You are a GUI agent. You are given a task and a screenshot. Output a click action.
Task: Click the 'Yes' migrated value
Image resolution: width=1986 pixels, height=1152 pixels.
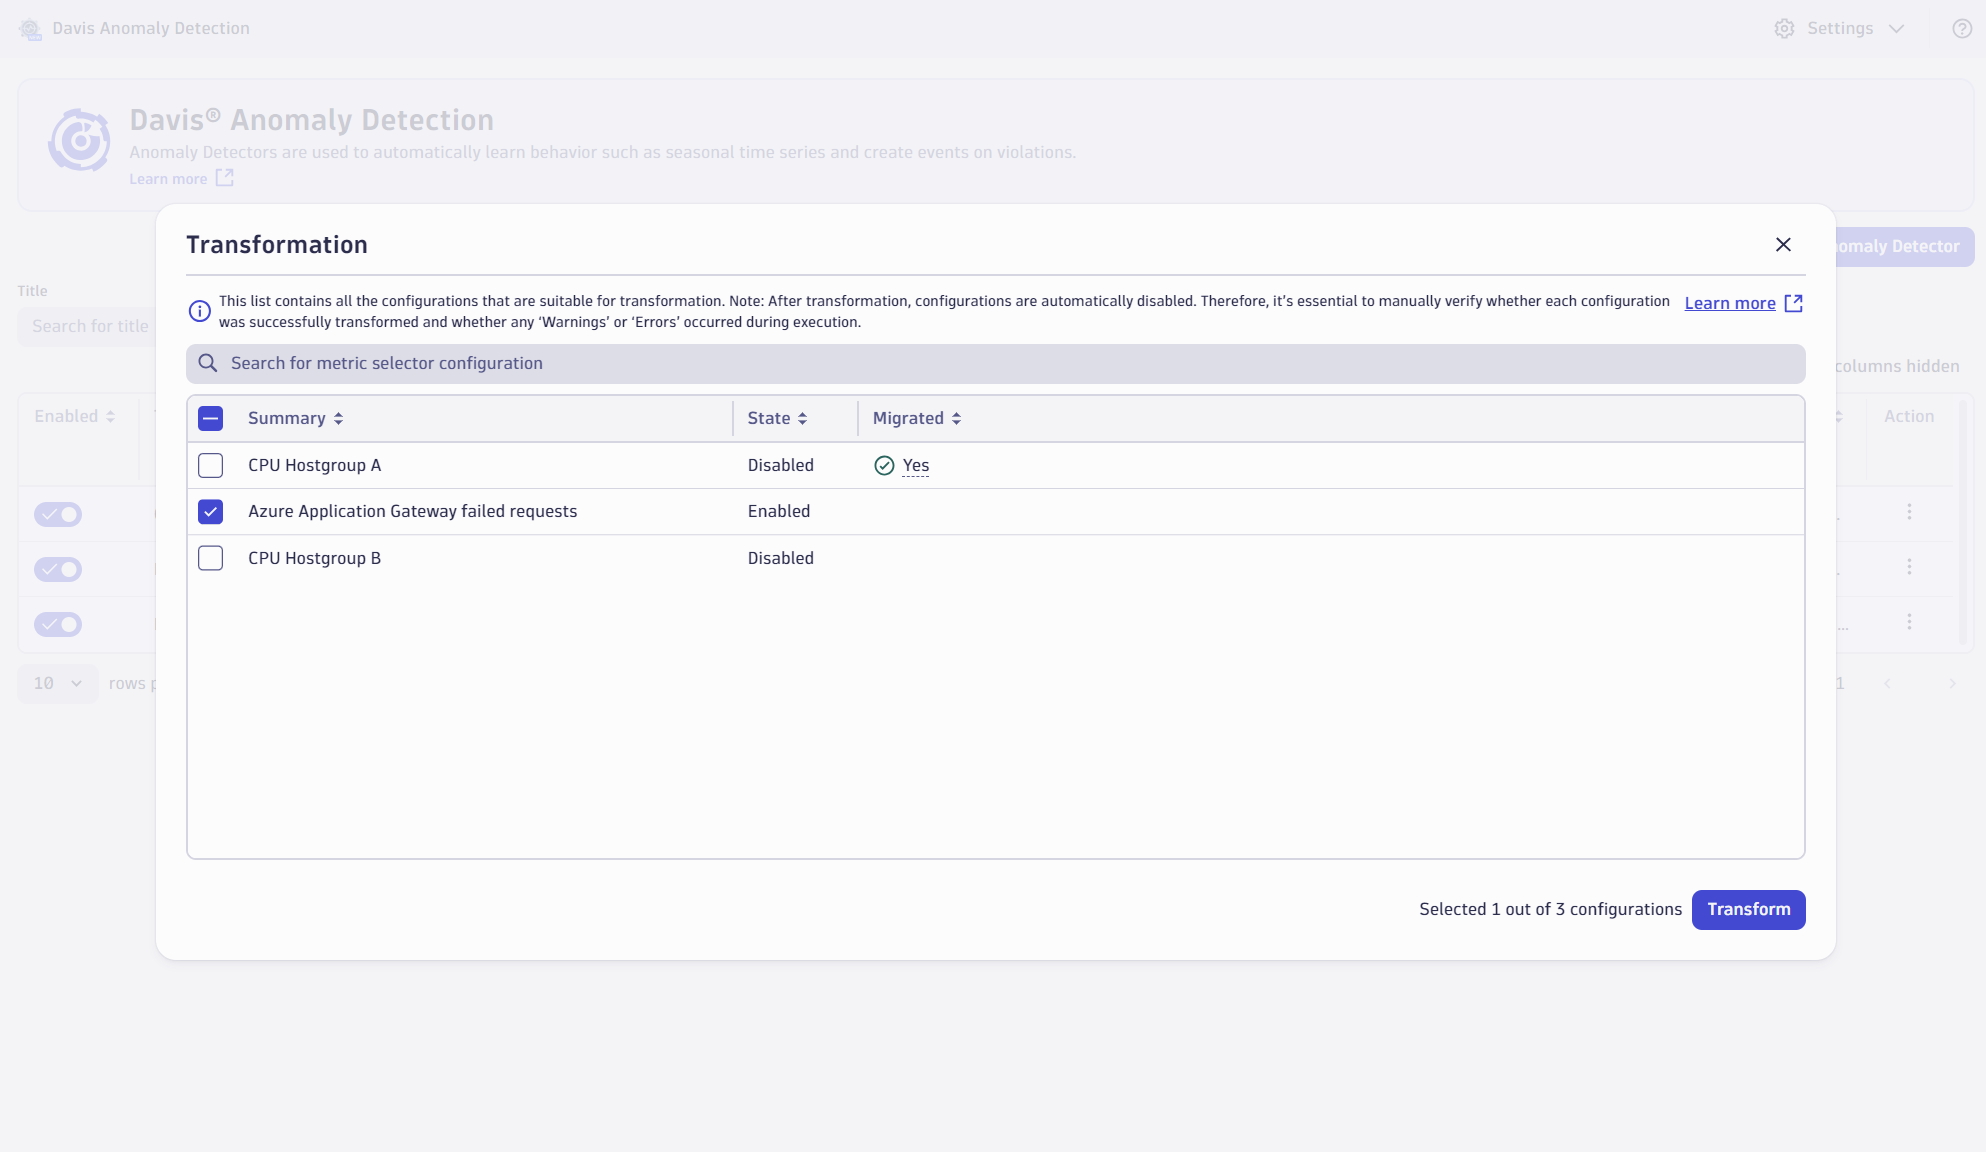[916, 465]
